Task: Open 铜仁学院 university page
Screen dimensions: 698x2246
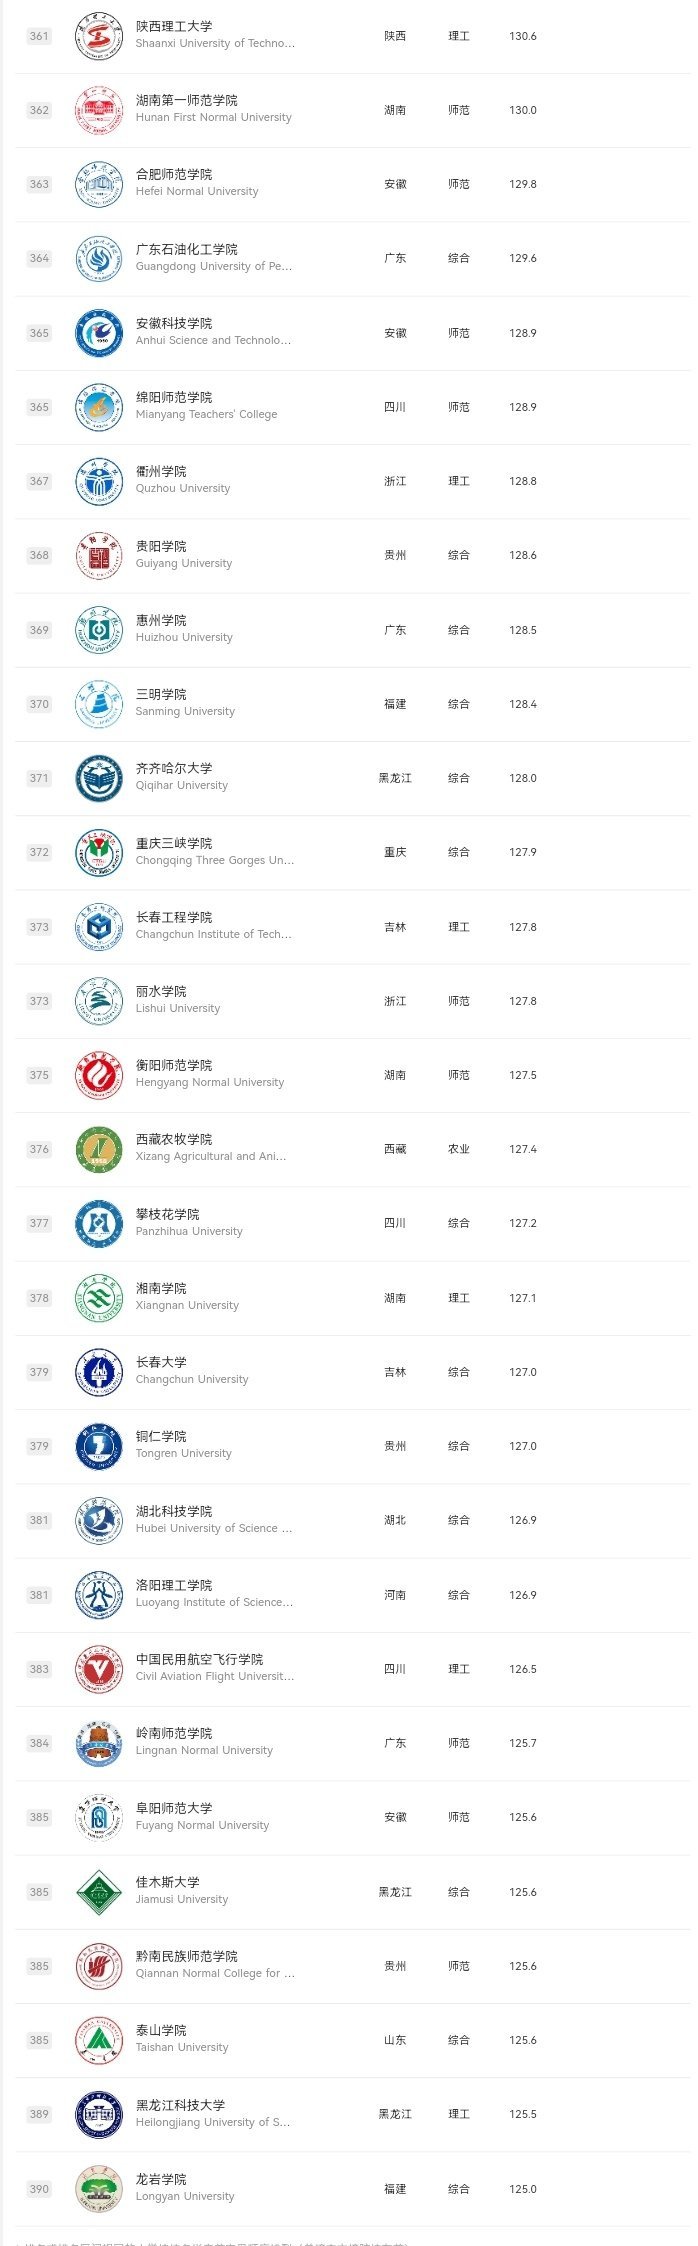Action: click(x=161, y=1437)
